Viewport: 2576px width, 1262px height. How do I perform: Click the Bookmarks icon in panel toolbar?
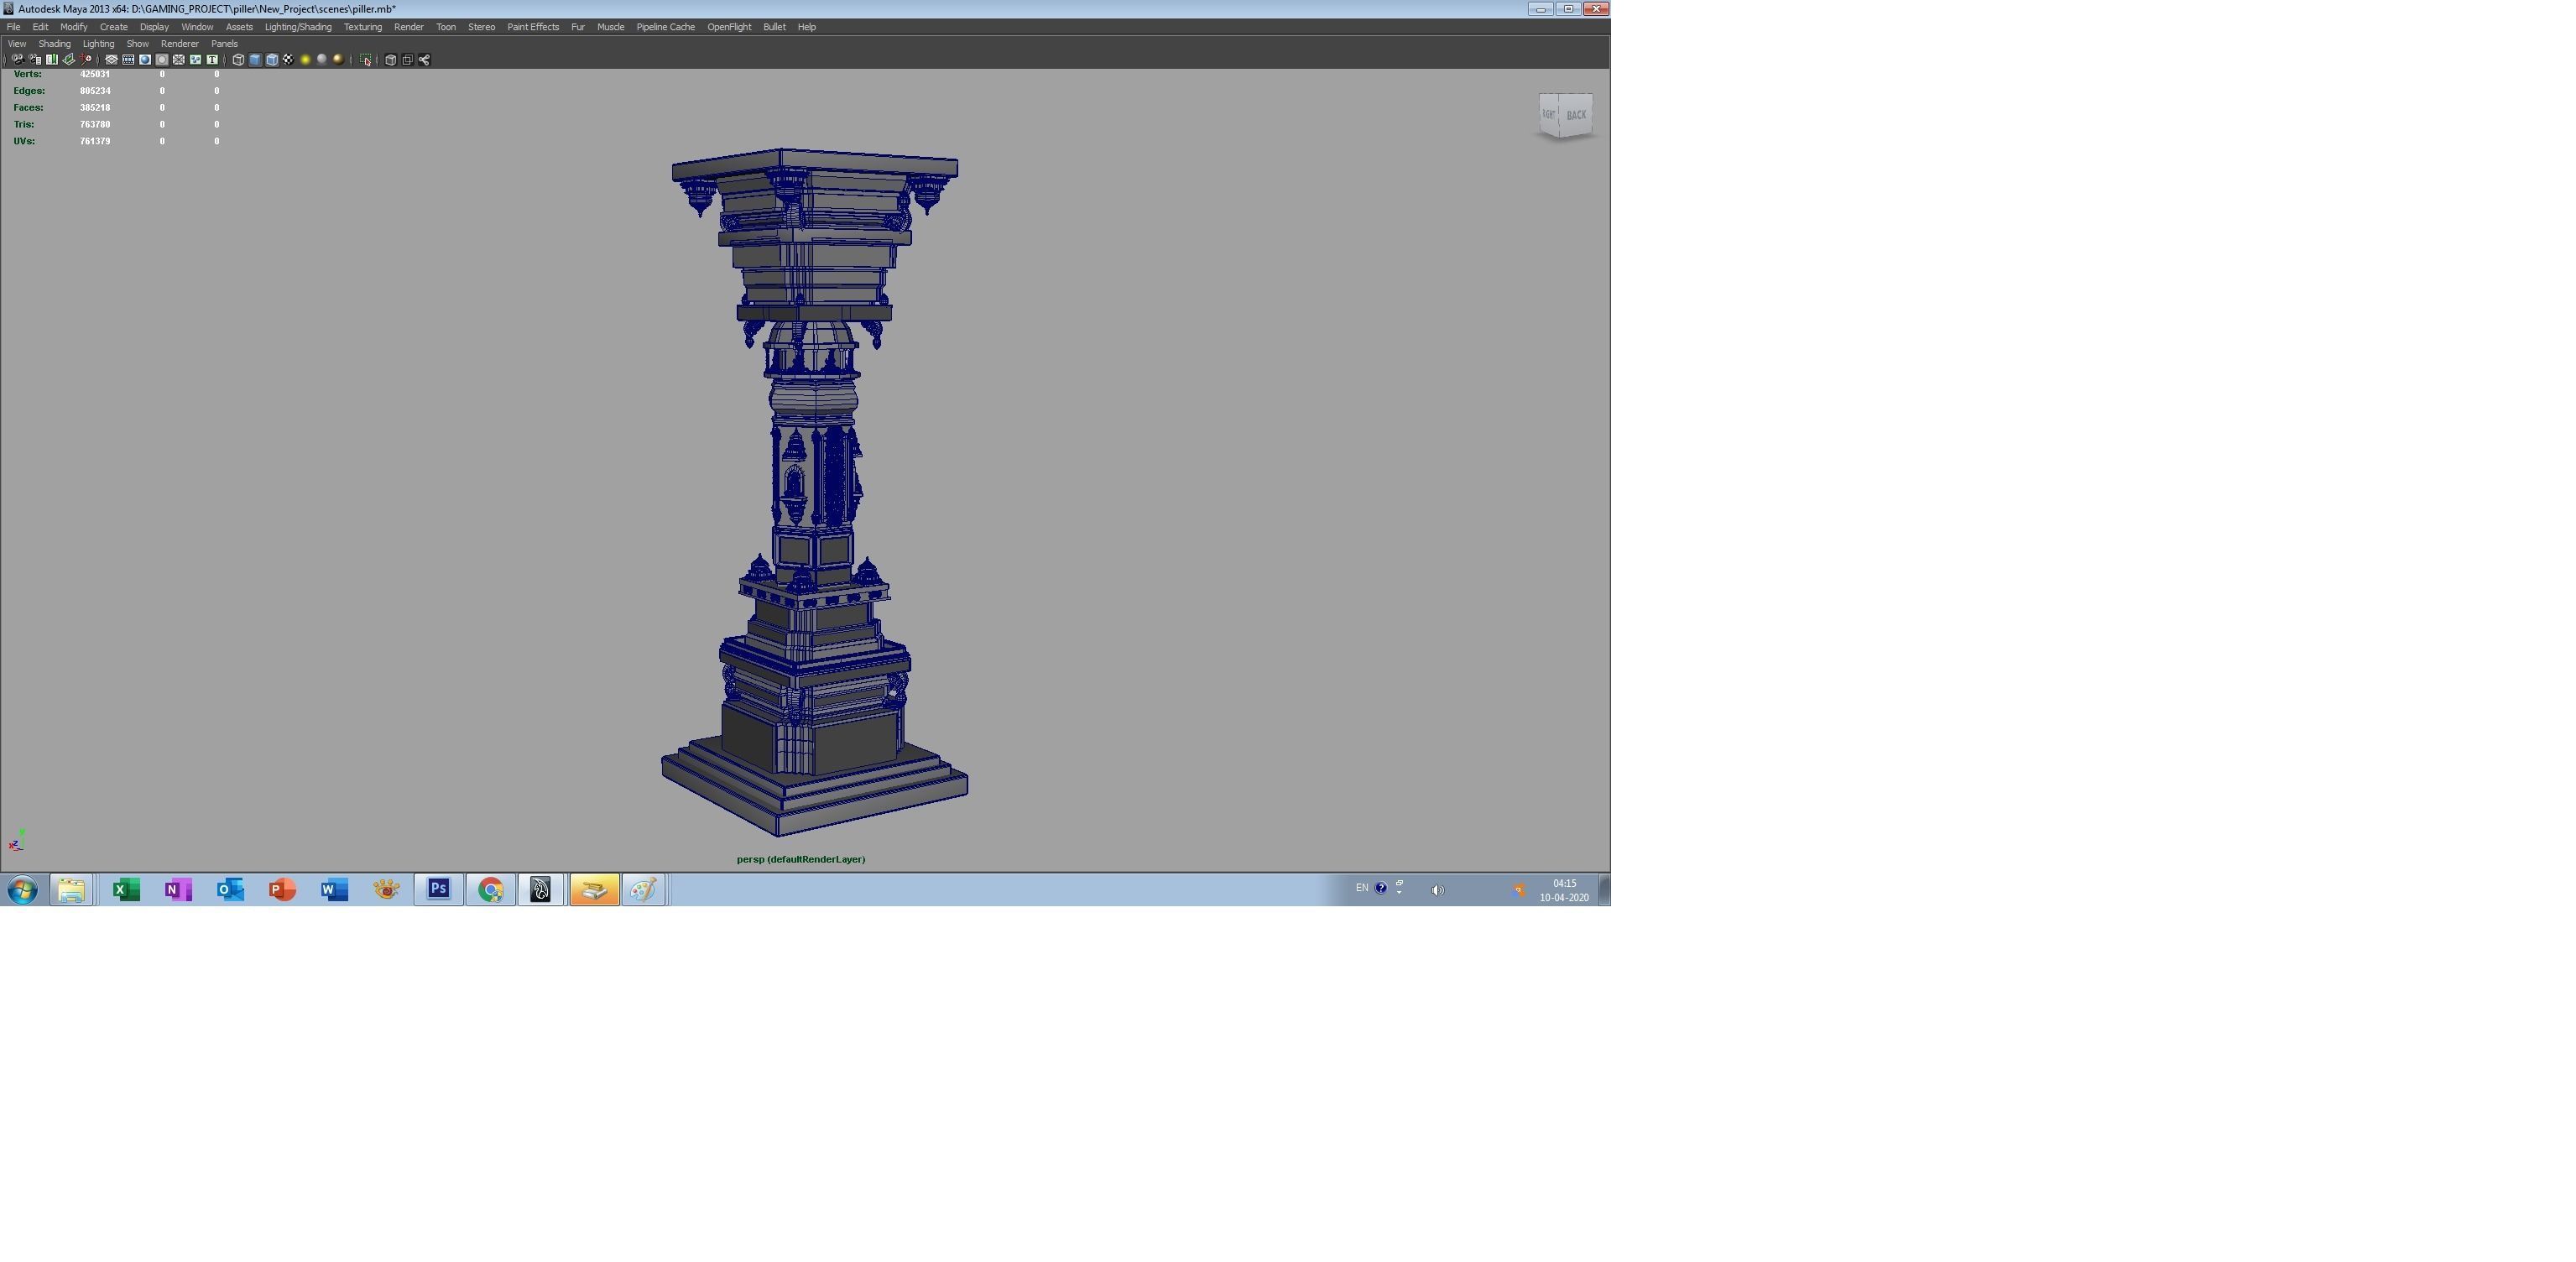click(52, 60)
